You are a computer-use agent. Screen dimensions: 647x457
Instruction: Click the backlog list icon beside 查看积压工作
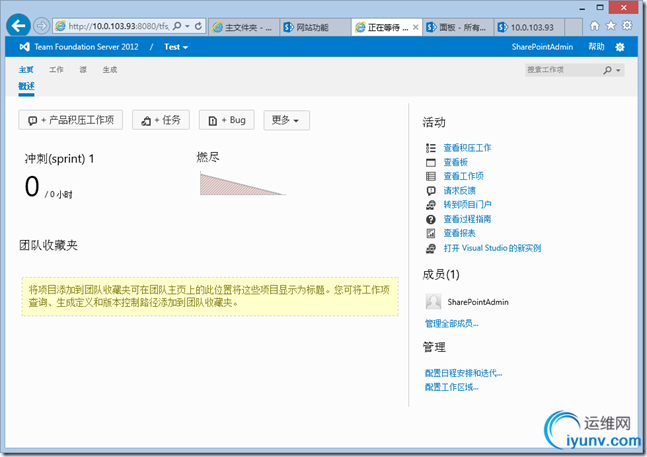click(x=431, y=148)
